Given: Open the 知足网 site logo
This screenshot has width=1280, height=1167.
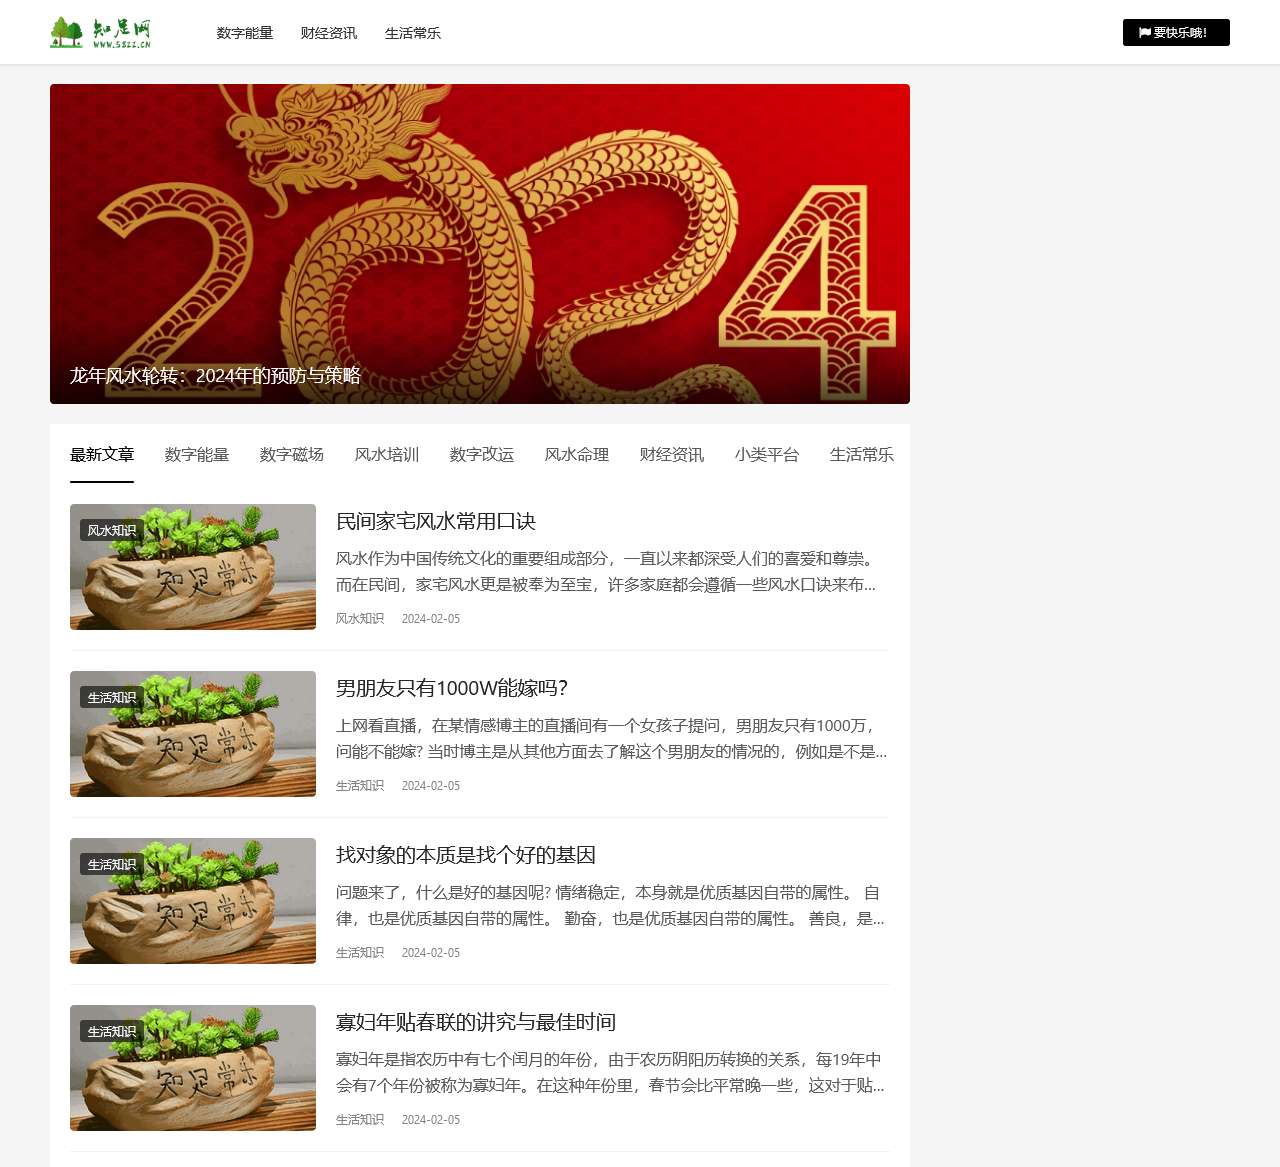Looking at the screenshot, I should (x=101, y=32).
